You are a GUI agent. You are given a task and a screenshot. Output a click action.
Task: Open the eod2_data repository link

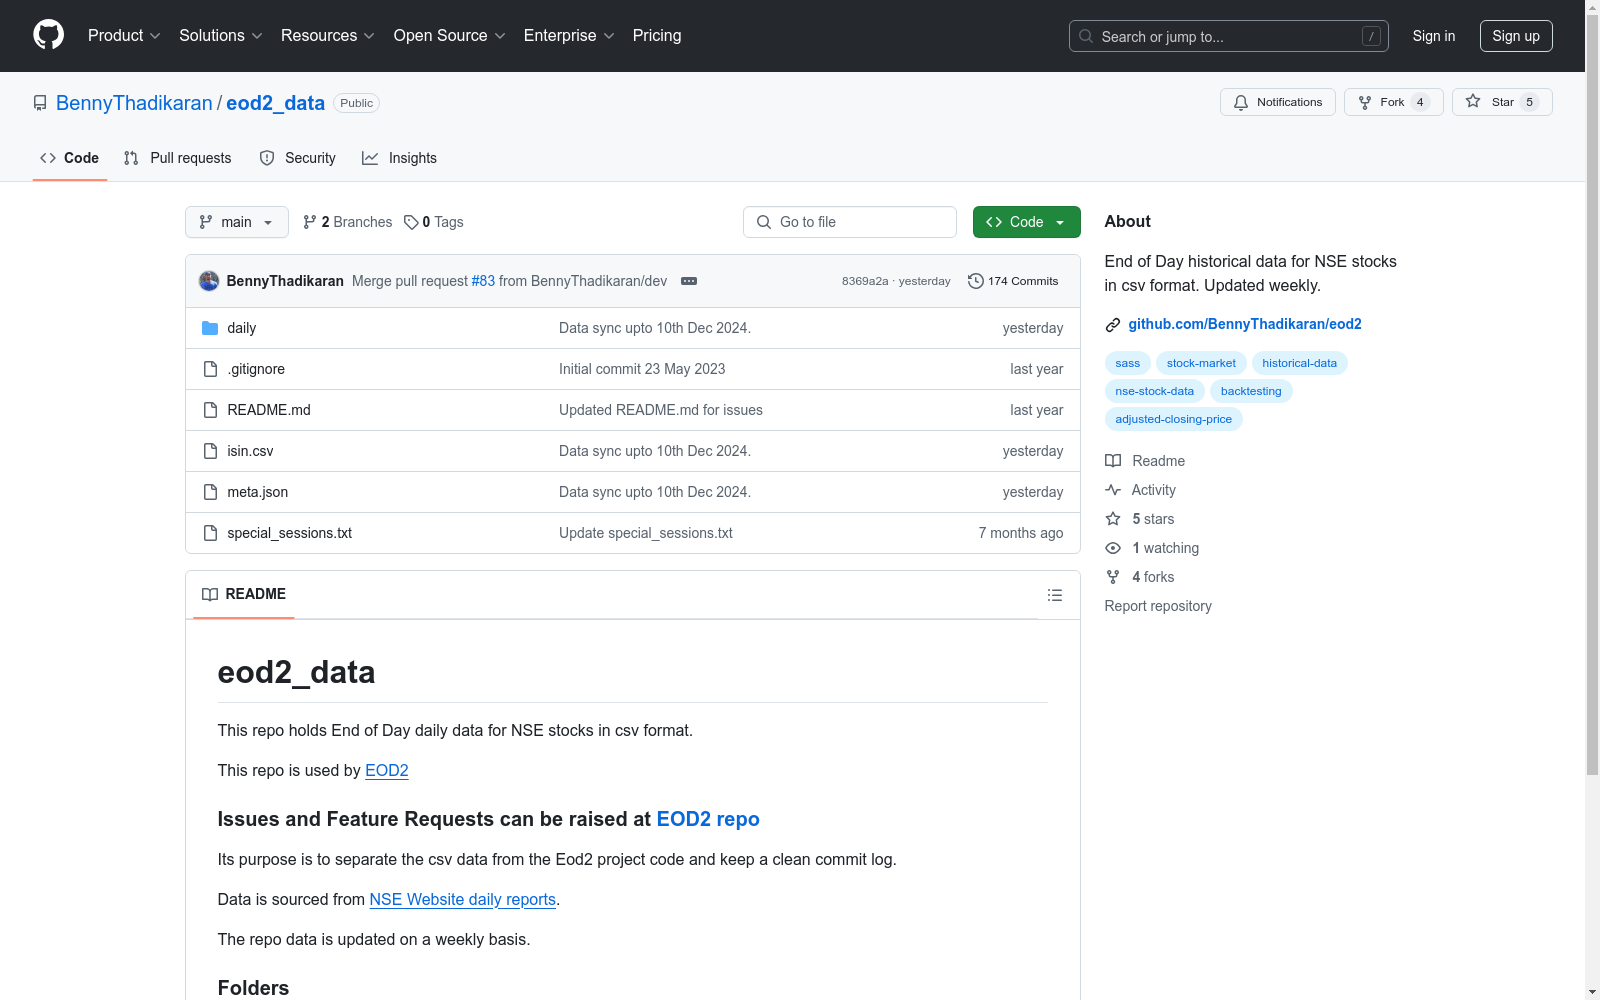tap(275, 103)
